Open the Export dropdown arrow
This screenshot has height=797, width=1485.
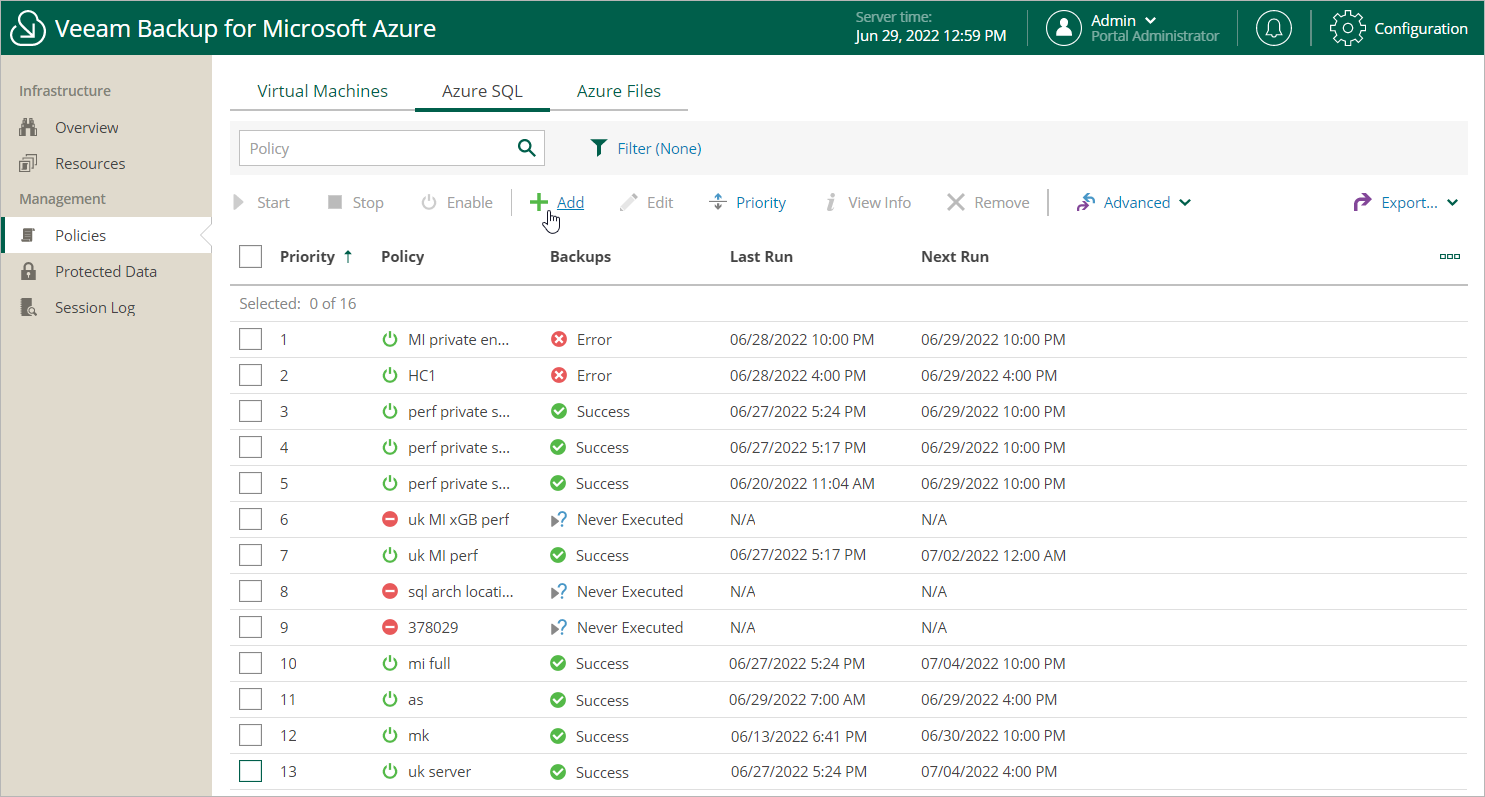pos(1452,203)
